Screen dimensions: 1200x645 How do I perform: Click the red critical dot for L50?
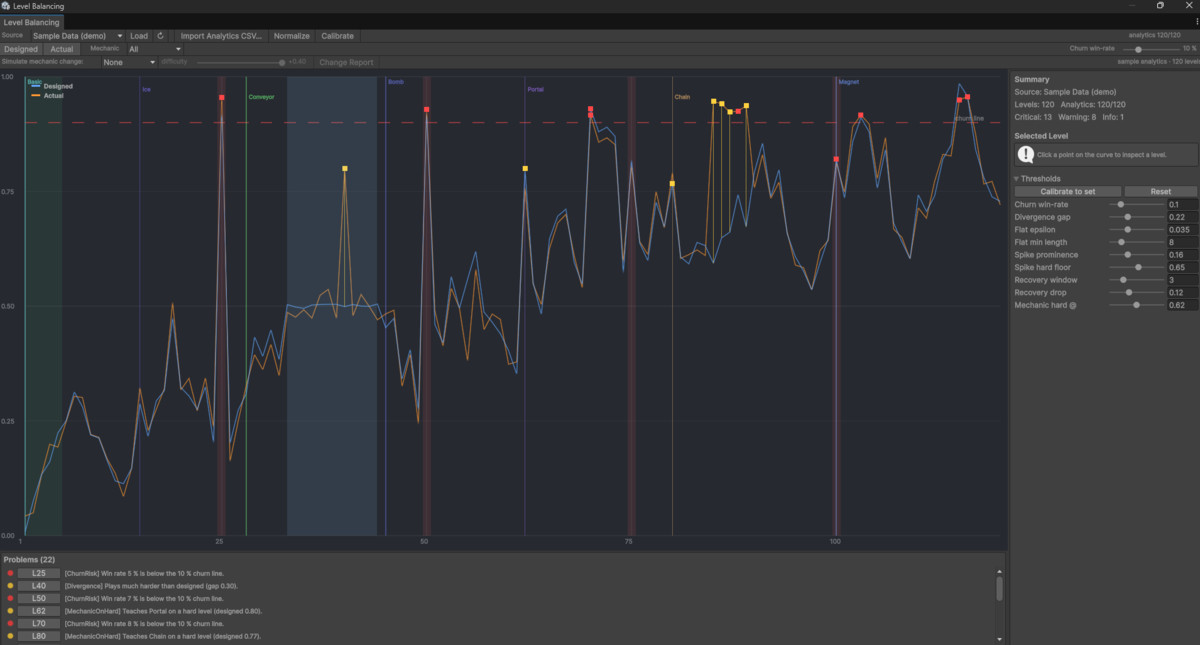point(10,598)
